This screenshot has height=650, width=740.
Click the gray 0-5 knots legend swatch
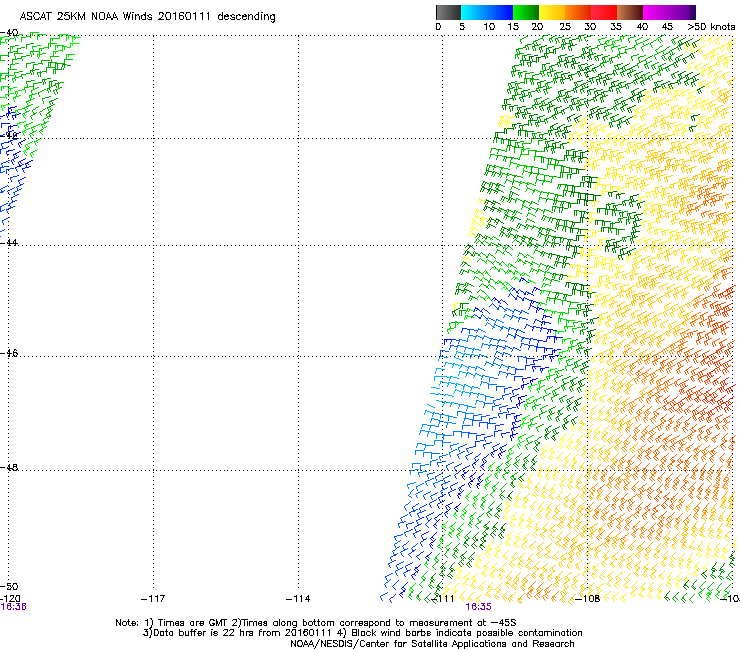448,12
